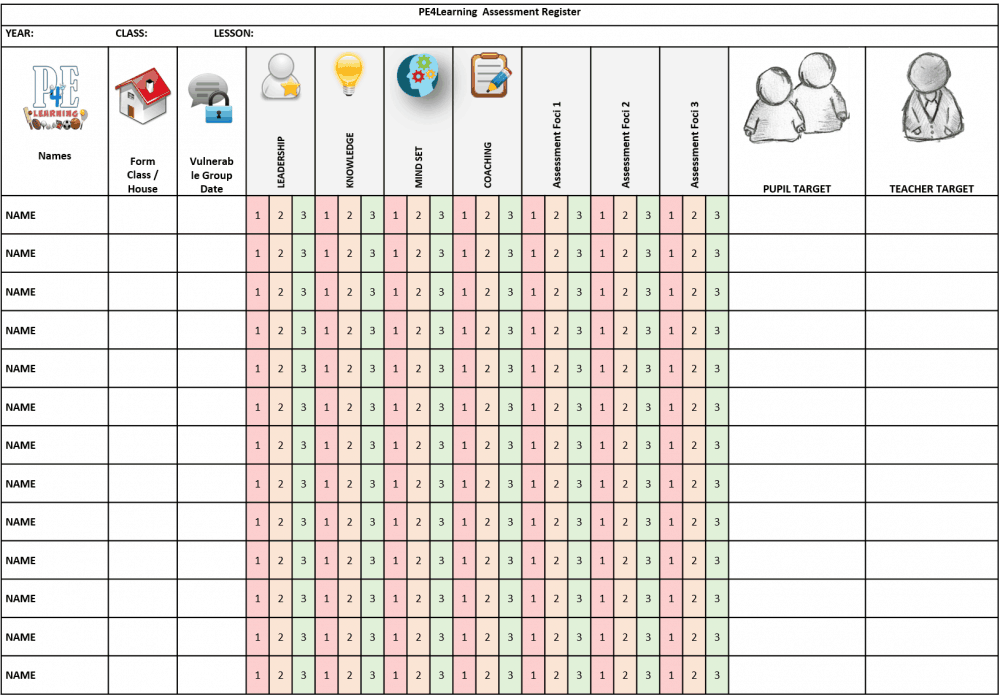
Task: Select rating 1 under Leadership for first pupil
Action: 257,214
